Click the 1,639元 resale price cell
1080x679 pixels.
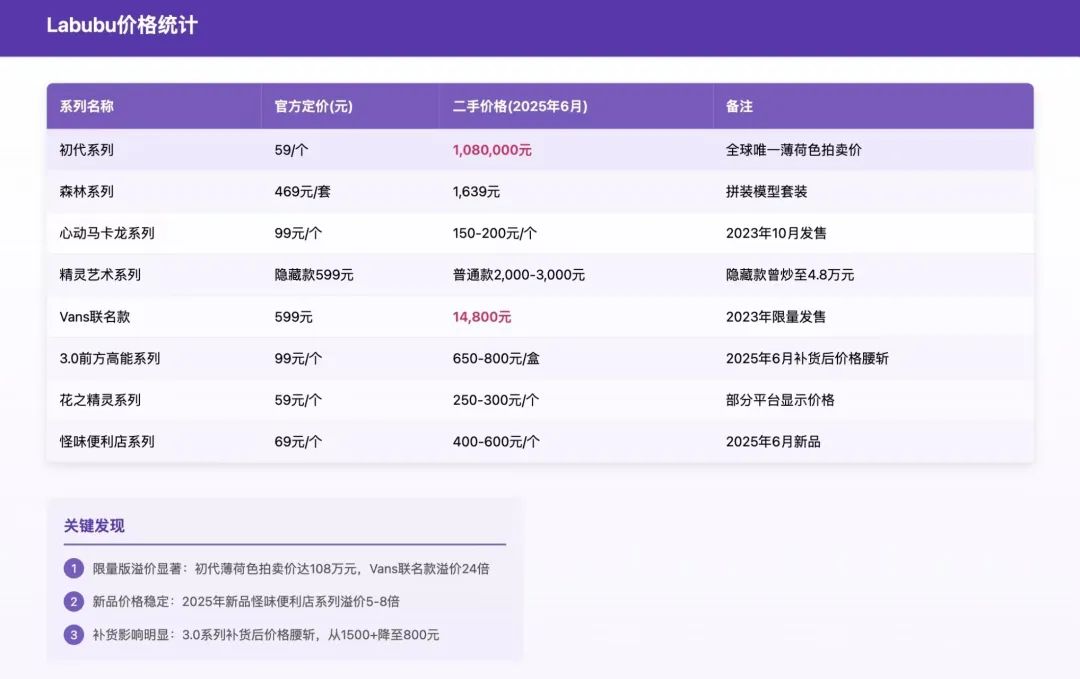coord(476,191)
